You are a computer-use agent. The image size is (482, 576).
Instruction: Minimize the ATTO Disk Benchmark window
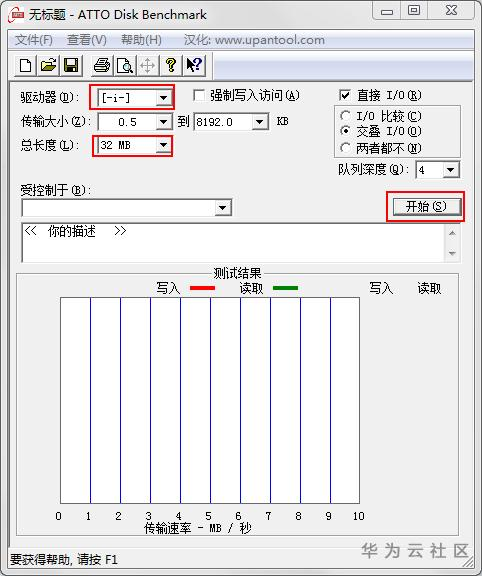[387, 12]
